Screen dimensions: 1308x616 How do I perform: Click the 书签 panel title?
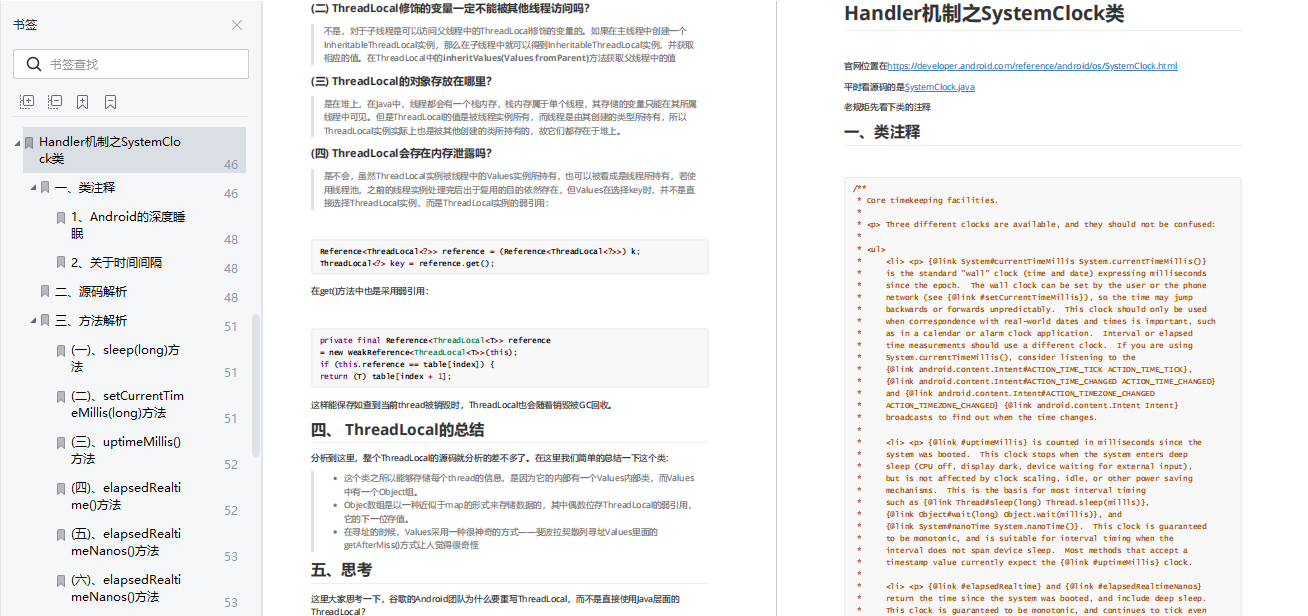(25, 25)
